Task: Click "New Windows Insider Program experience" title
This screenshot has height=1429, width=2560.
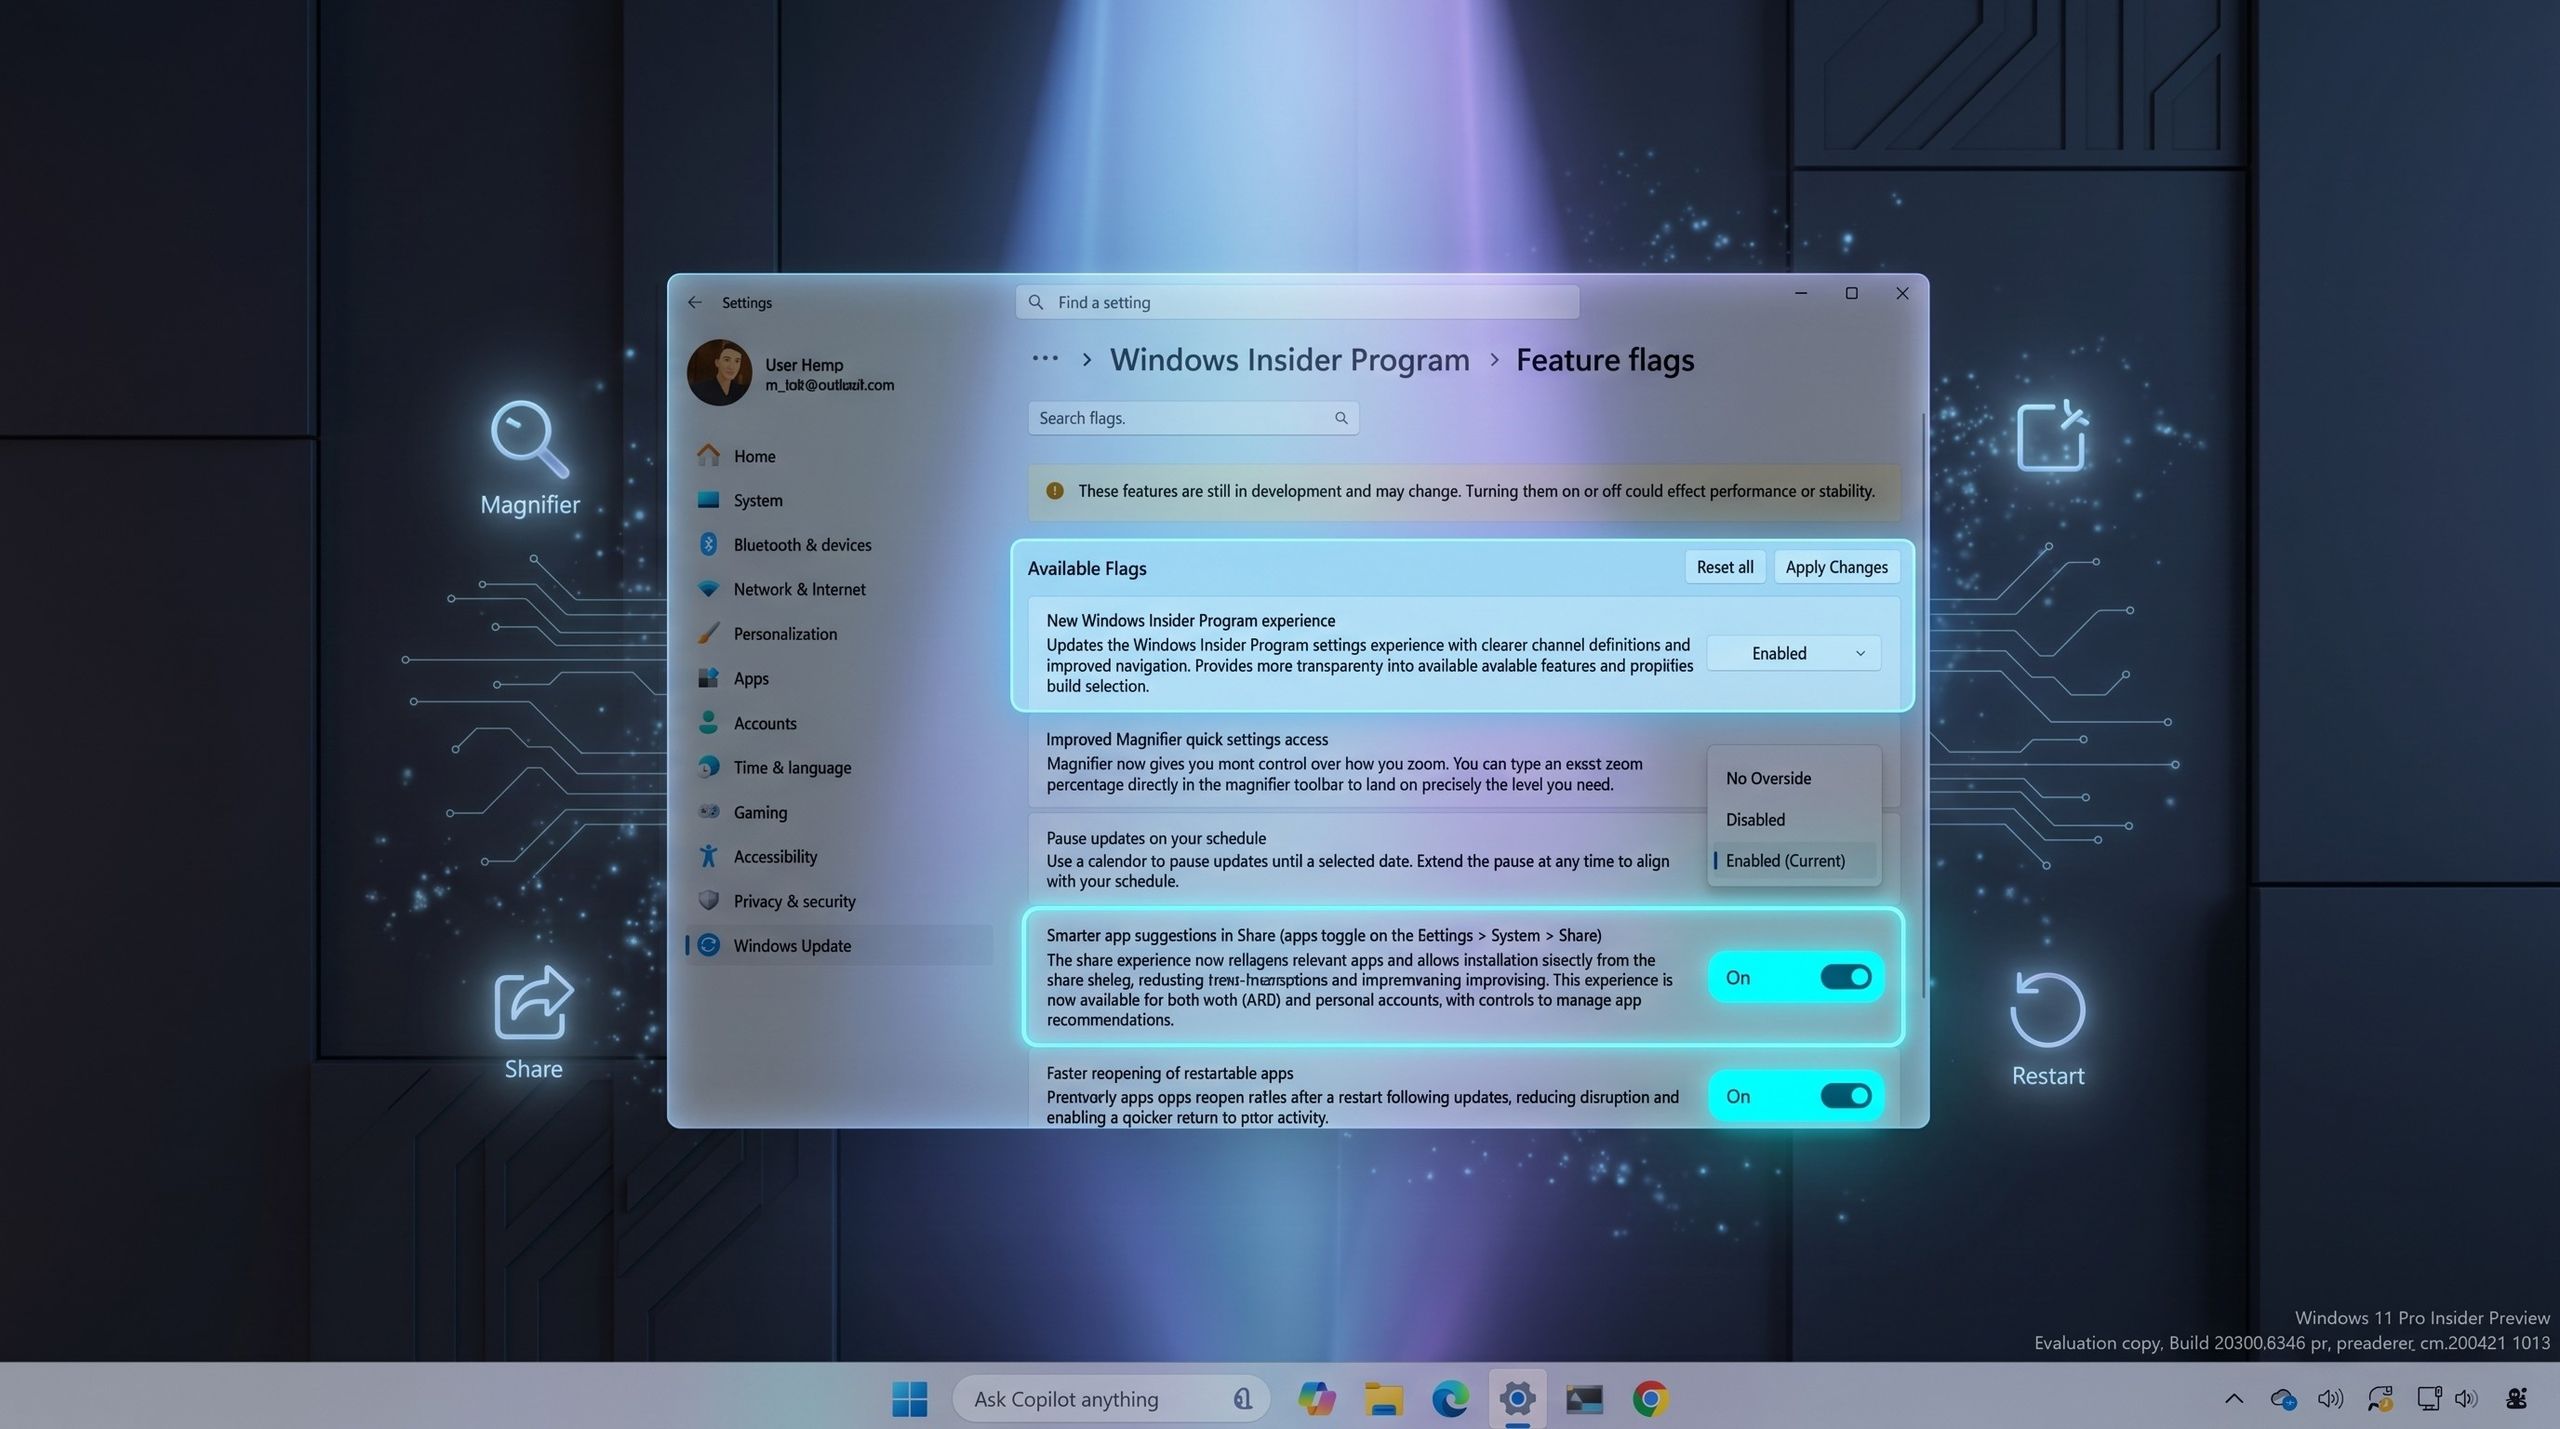Action: [x=1190, y=620]
